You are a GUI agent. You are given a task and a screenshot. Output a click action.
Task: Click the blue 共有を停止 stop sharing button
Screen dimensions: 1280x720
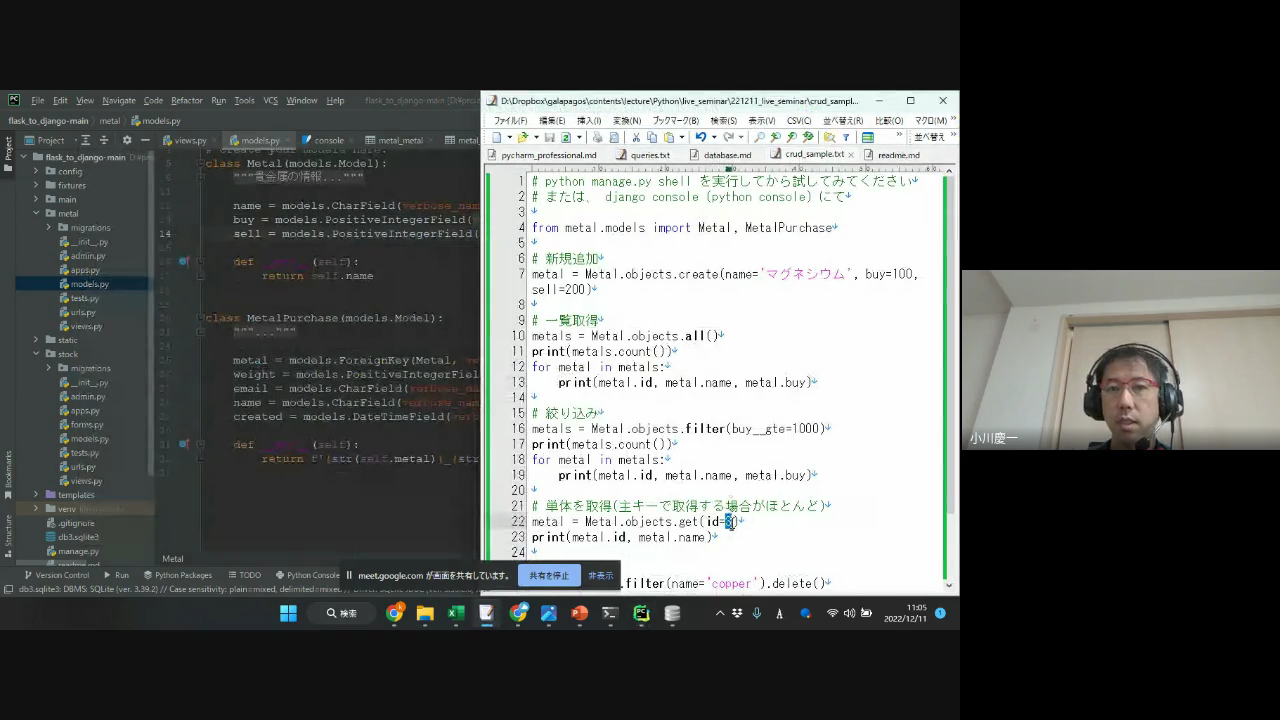click(549, 576)
